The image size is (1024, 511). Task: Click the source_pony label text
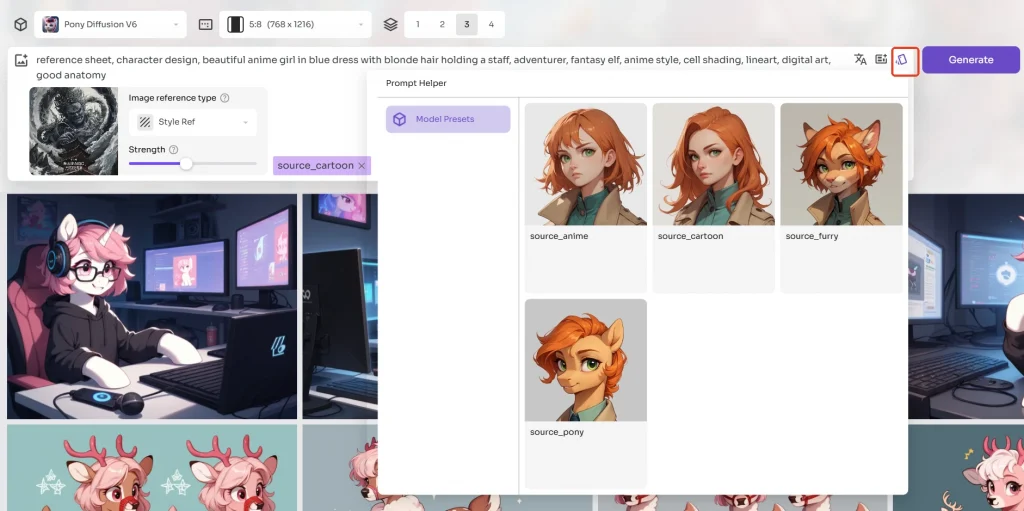[557, 432]
